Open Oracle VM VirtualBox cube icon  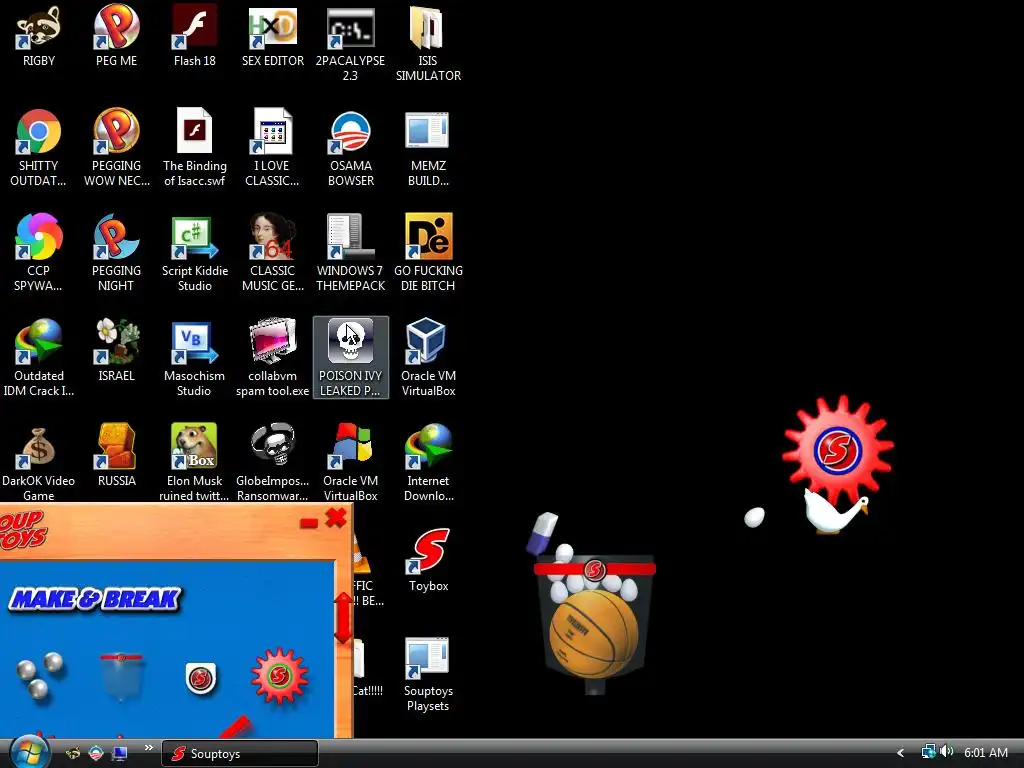[428, 357]
